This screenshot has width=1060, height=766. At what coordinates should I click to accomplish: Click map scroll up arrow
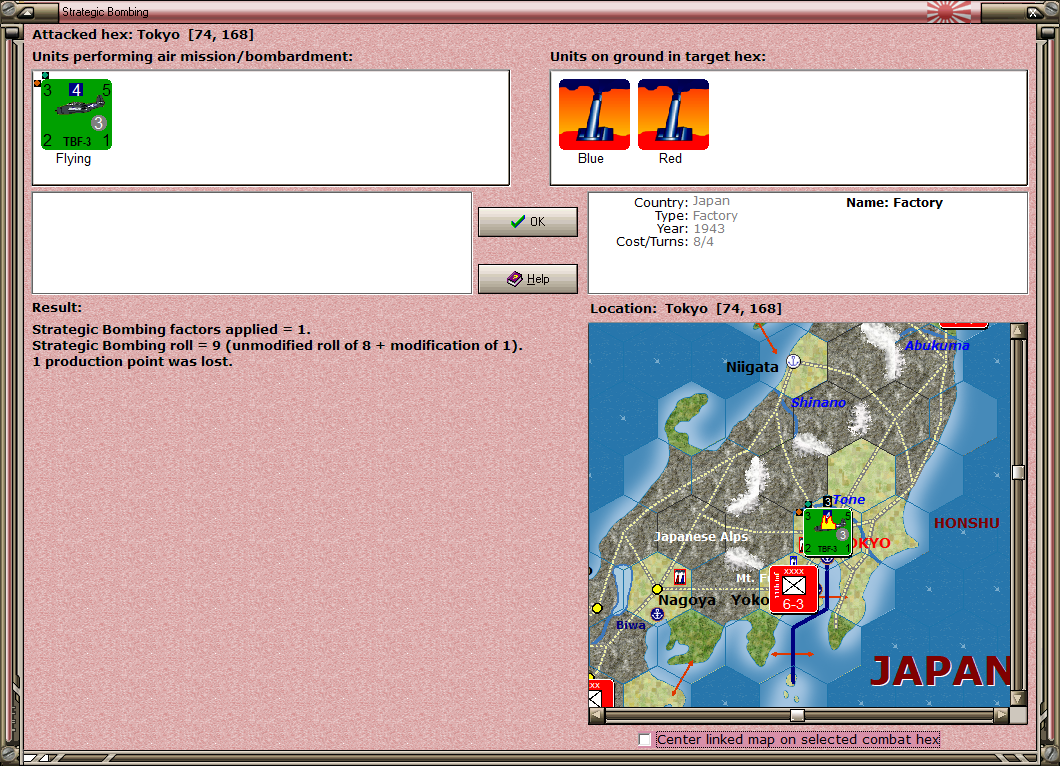[1018, 331]
